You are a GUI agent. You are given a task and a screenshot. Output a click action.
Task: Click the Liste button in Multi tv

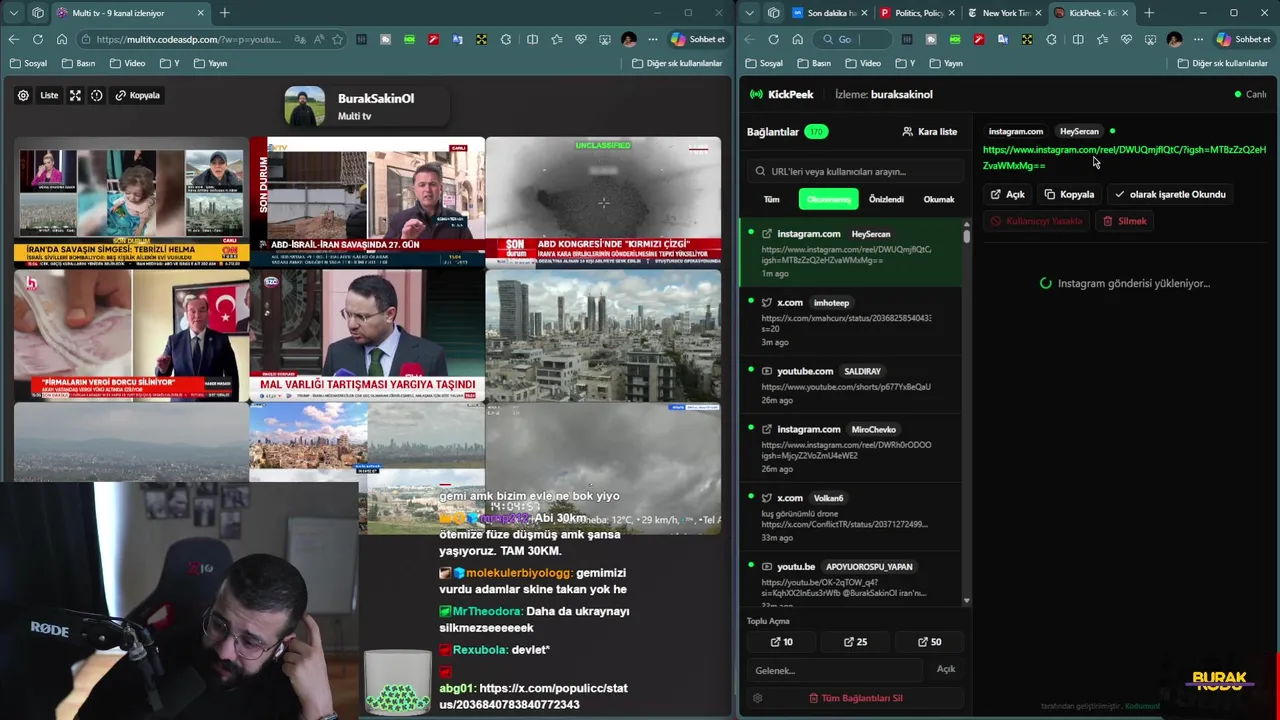coord(49,95)
